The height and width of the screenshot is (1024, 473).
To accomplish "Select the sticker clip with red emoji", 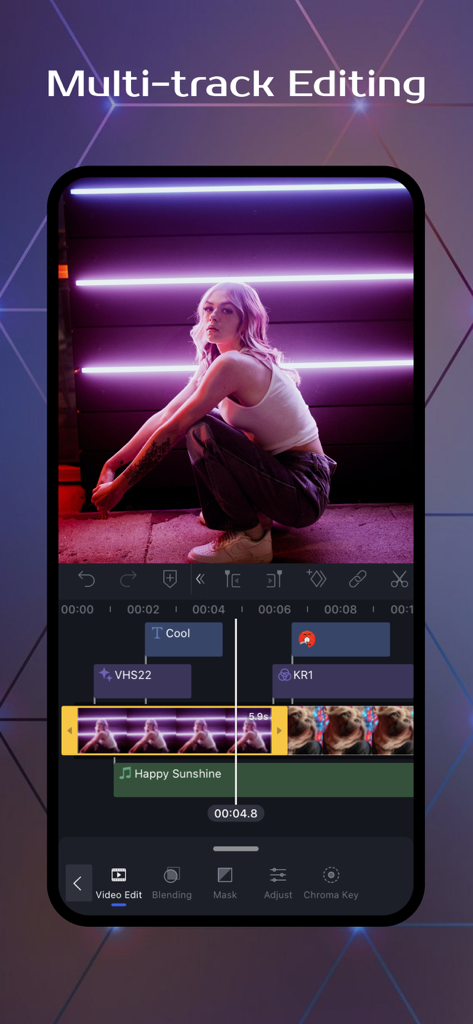I will point(341,639).
